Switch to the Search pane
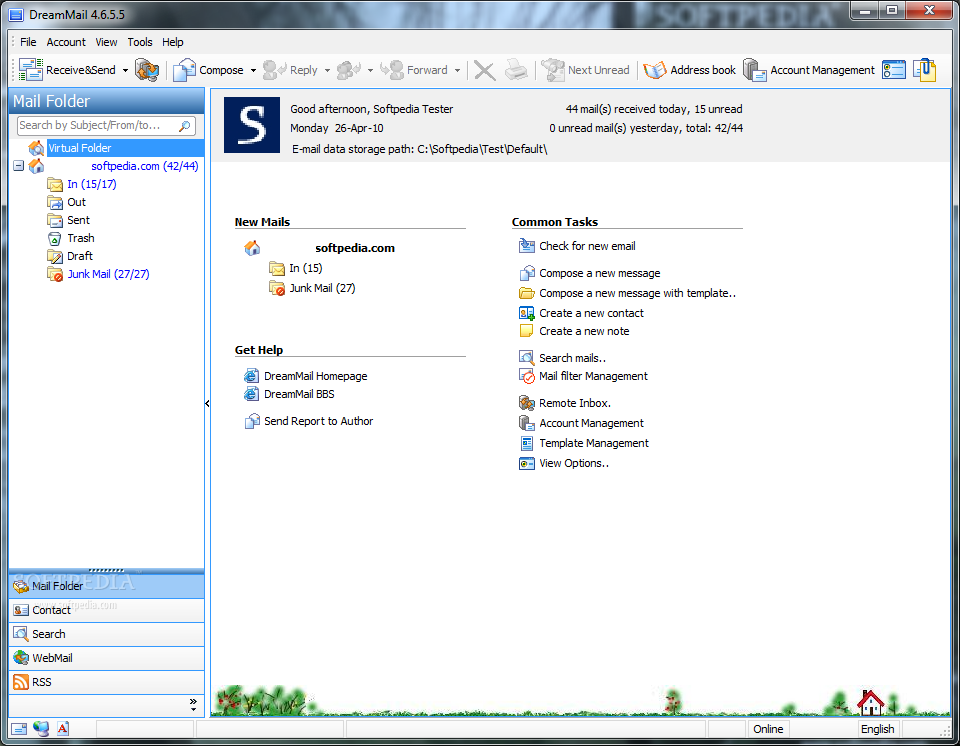Viewport: 960px width, 746px height. tap(107, 634)
